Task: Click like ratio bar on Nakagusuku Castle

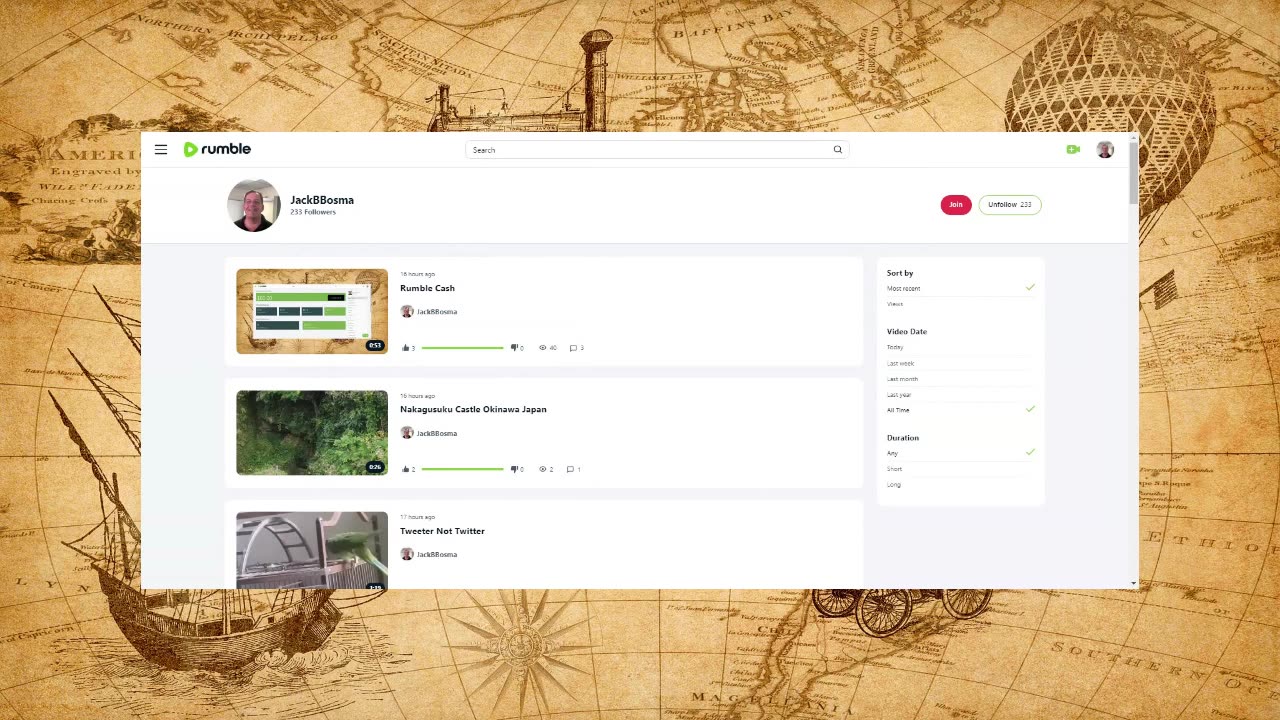Action: (462, 469)
